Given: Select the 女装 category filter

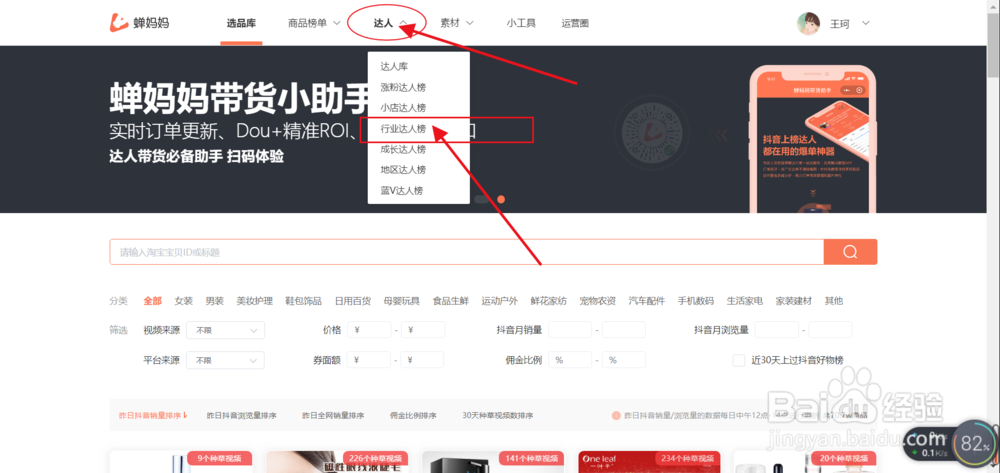Looking at the screenshot, I should pos(184,301).
